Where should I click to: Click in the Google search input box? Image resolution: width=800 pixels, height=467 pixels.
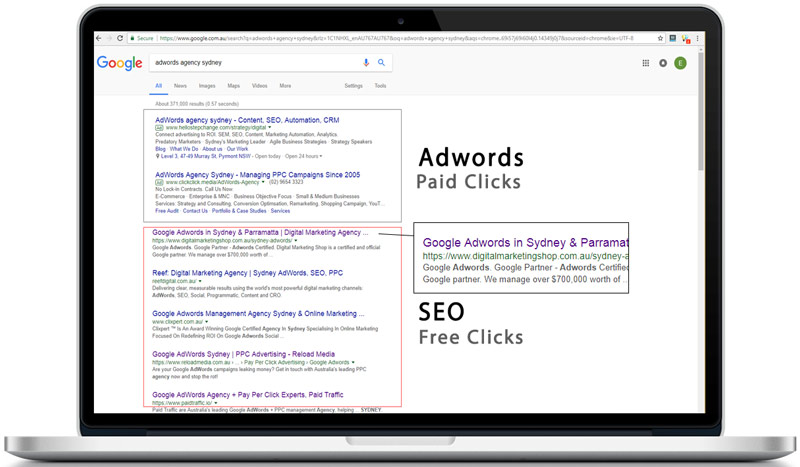point(250,62)
